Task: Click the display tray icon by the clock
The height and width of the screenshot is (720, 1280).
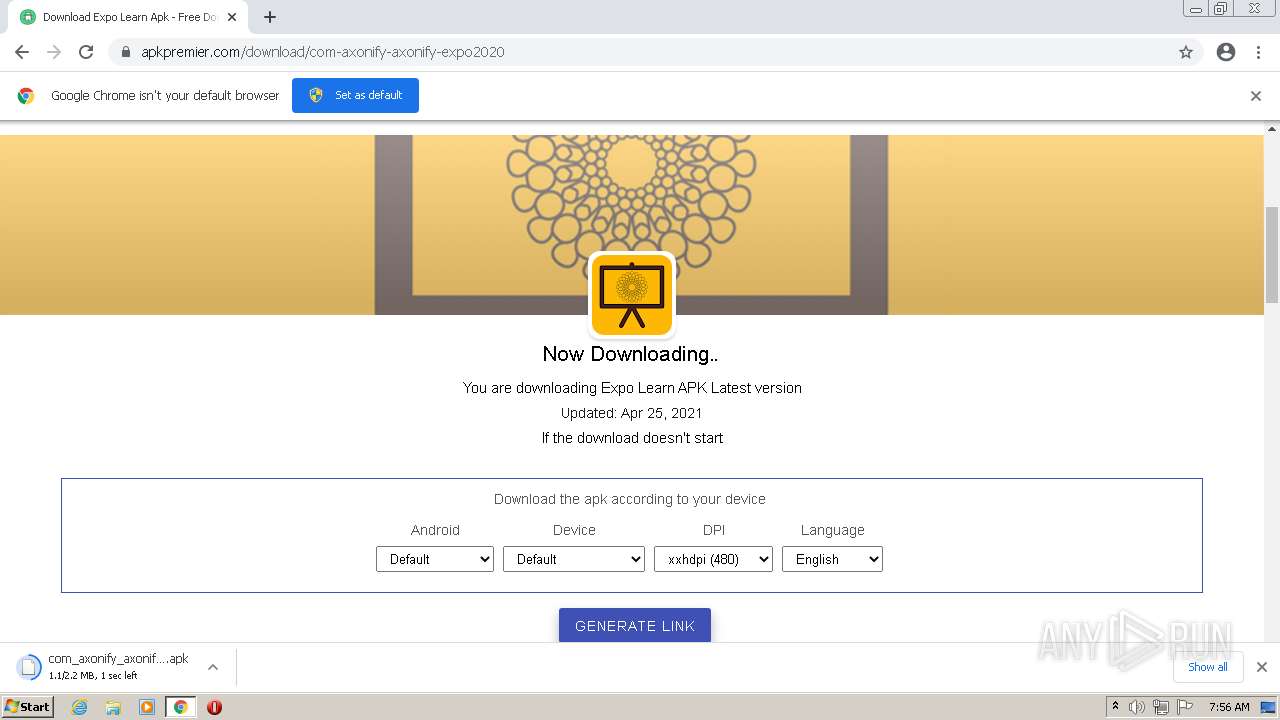Action: click(1267, 707)
